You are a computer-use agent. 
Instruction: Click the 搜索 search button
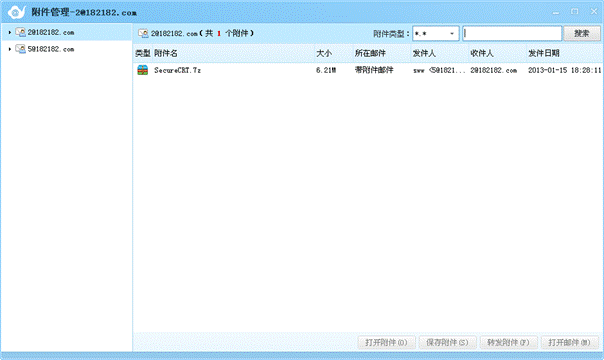pyautogui.click(x=582, y=33)
